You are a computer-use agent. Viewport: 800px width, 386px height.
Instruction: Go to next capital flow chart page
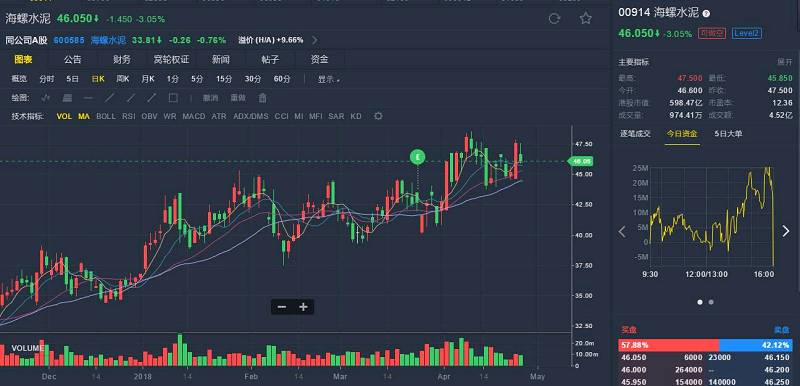(x=786, y=231)
